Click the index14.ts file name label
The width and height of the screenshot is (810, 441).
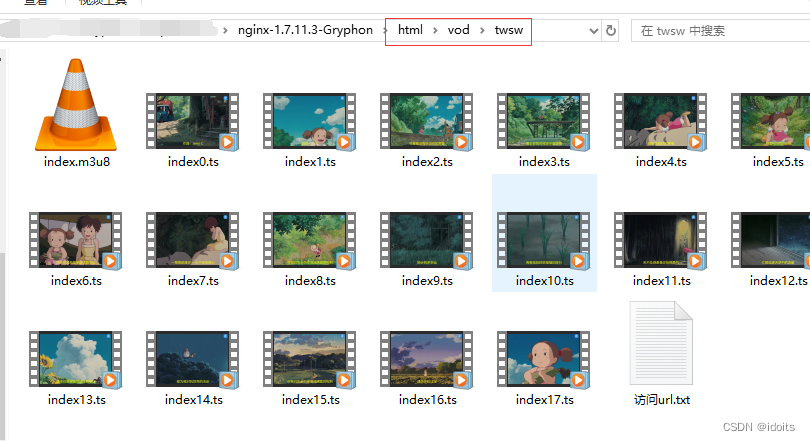coord(194,400)
